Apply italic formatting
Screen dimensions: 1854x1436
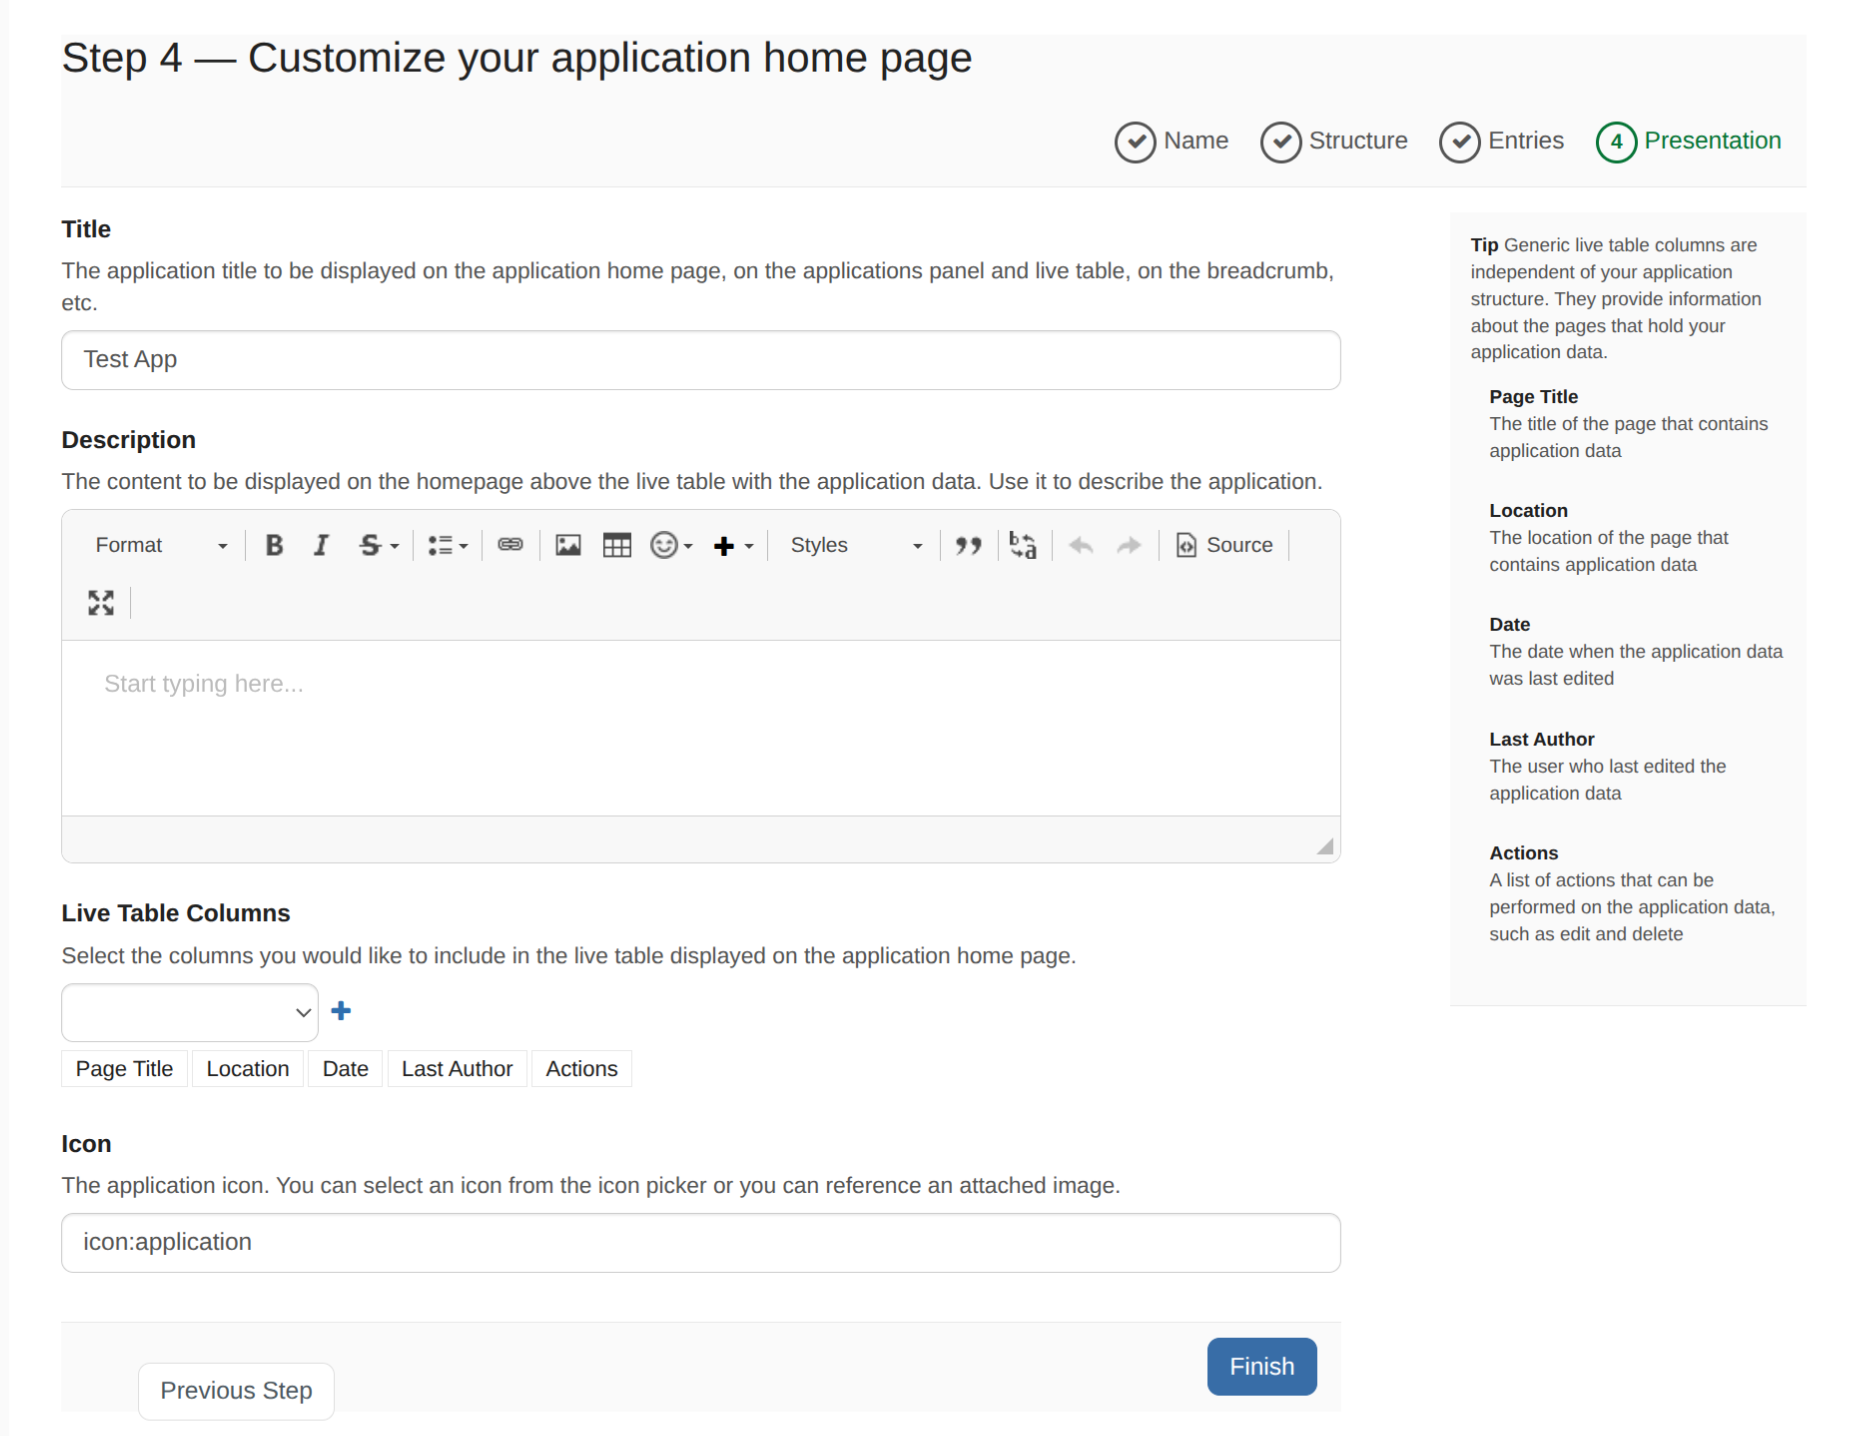click(x=320, y=545)
